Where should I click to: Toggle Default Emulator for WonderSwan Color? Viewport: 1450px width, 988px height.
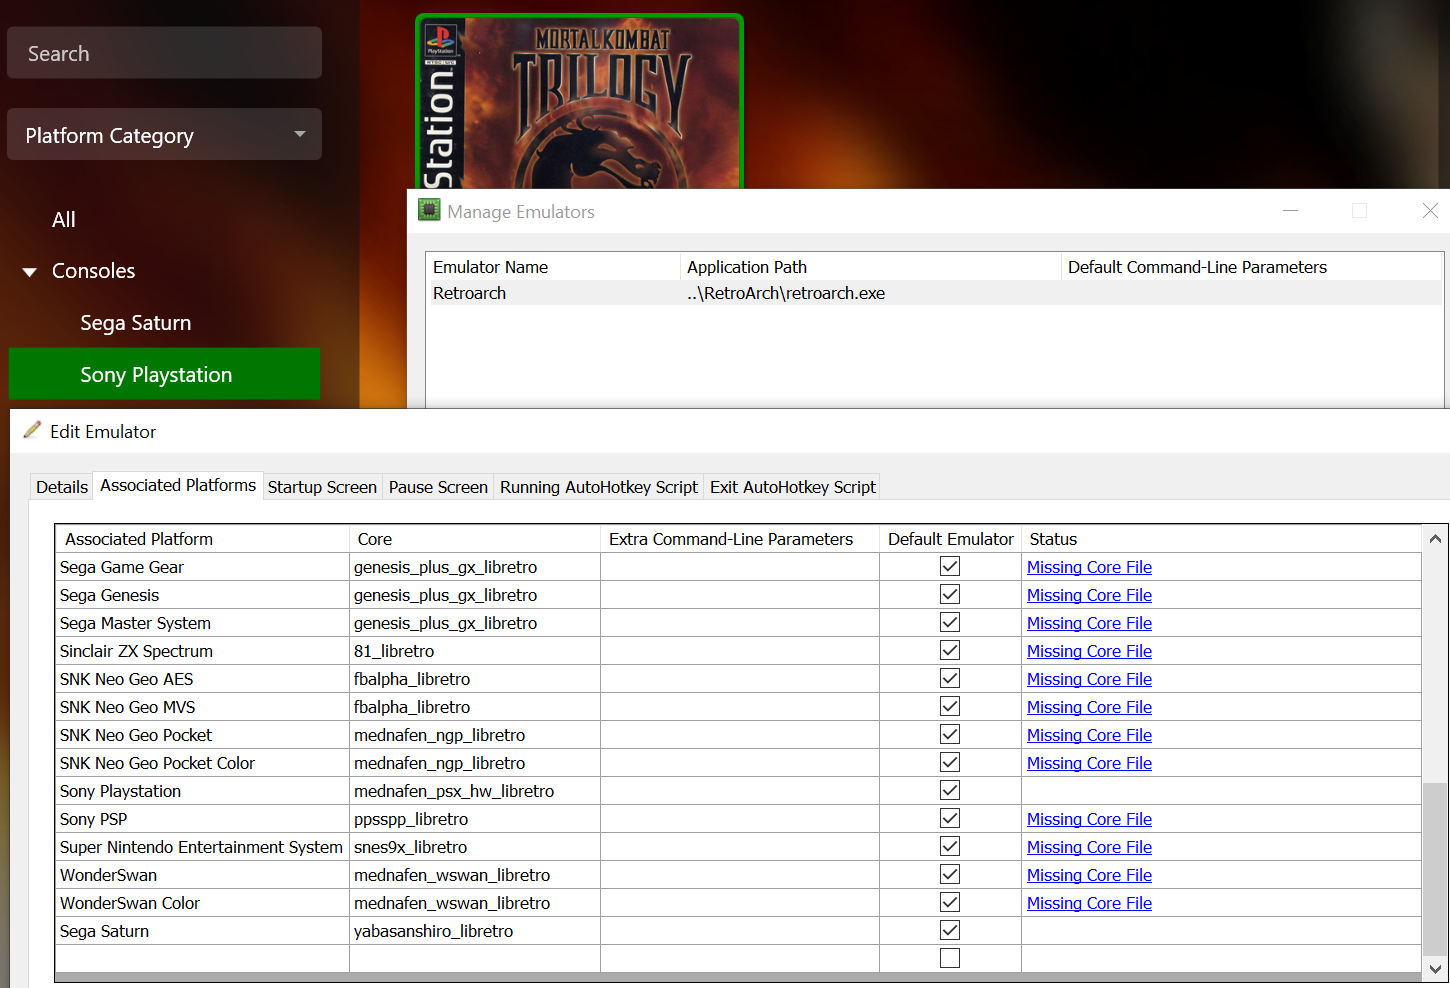[950, 902]
